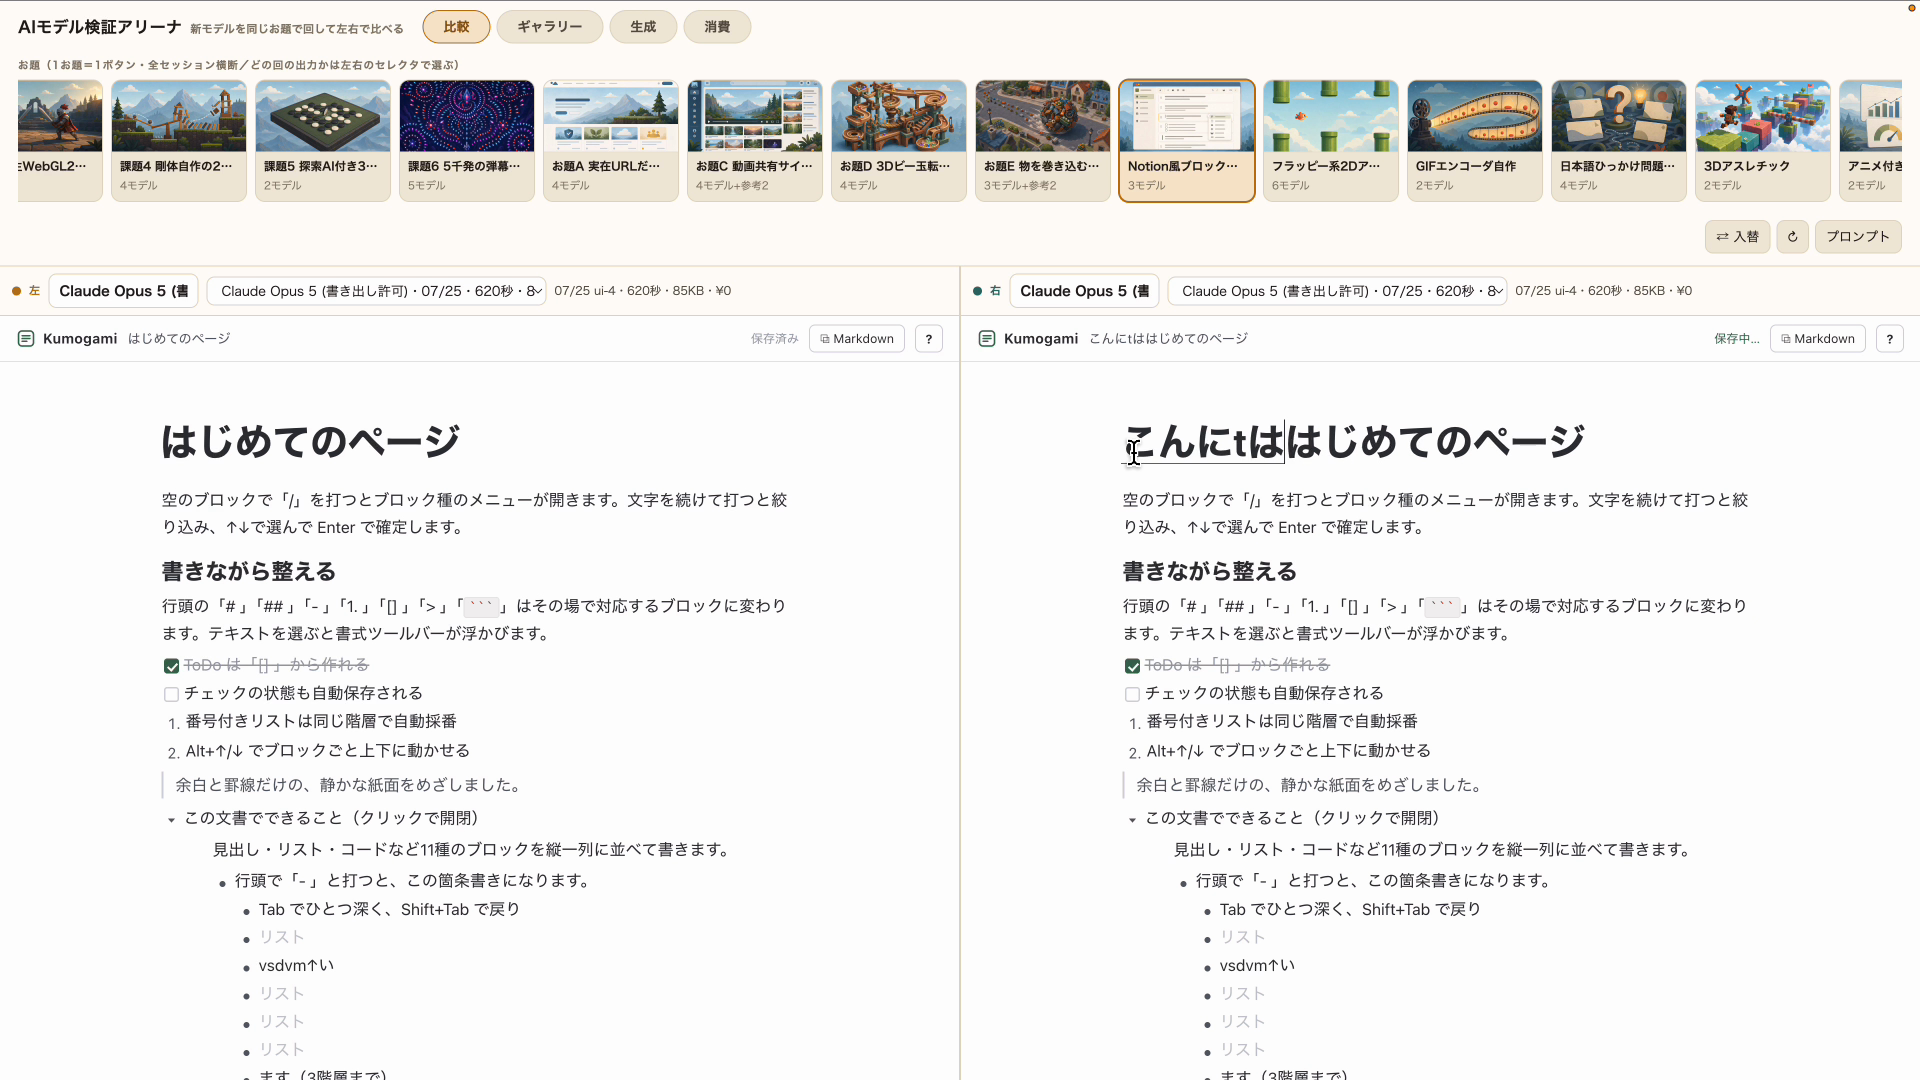Select the お題C 動画共有サイト card

coord(755,141)
